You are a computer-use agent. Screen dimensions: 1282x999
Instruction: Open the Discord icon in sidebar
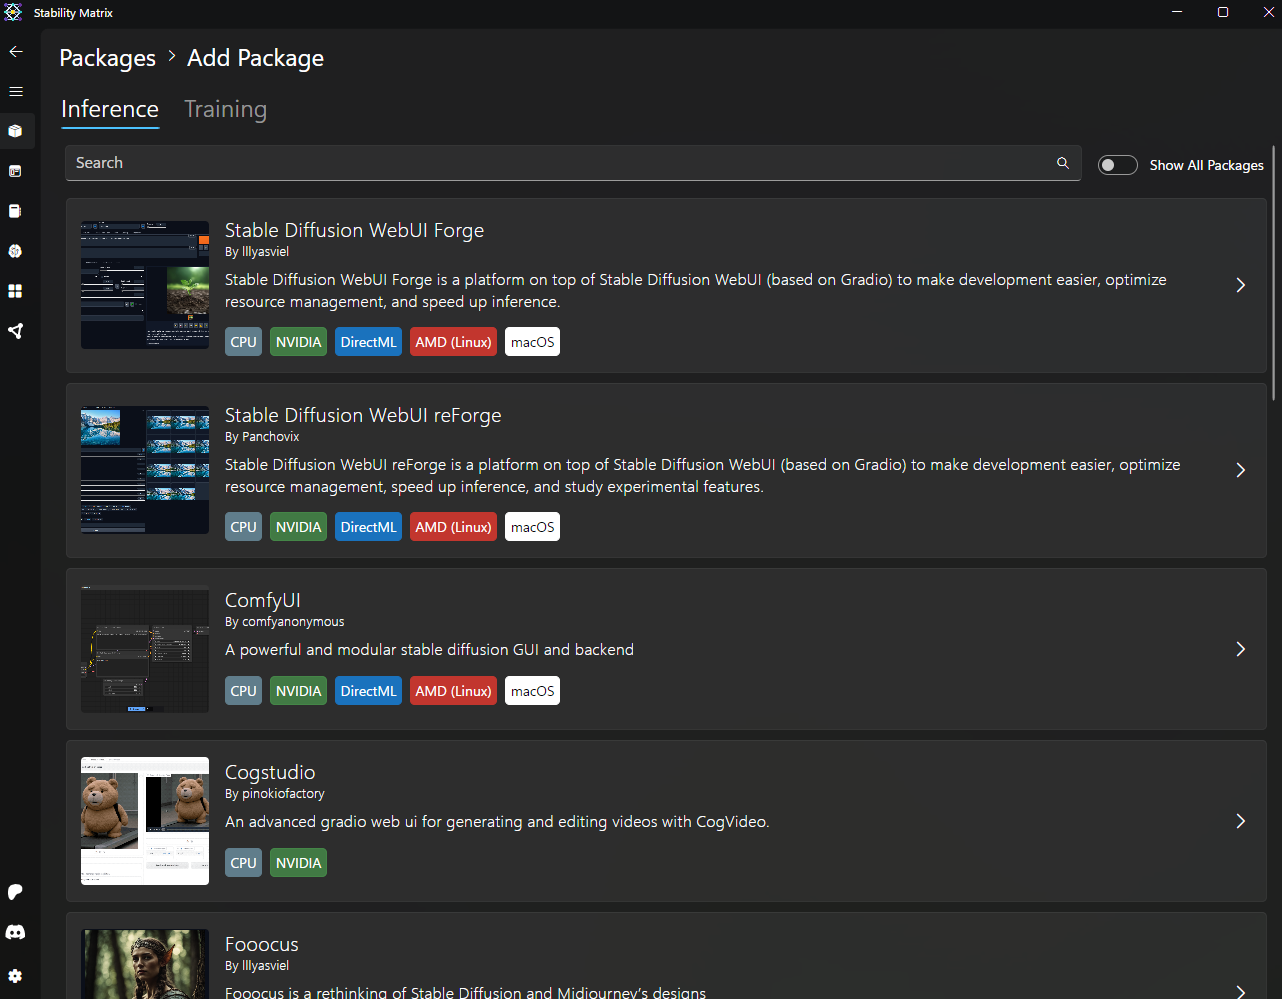point(15,932)
